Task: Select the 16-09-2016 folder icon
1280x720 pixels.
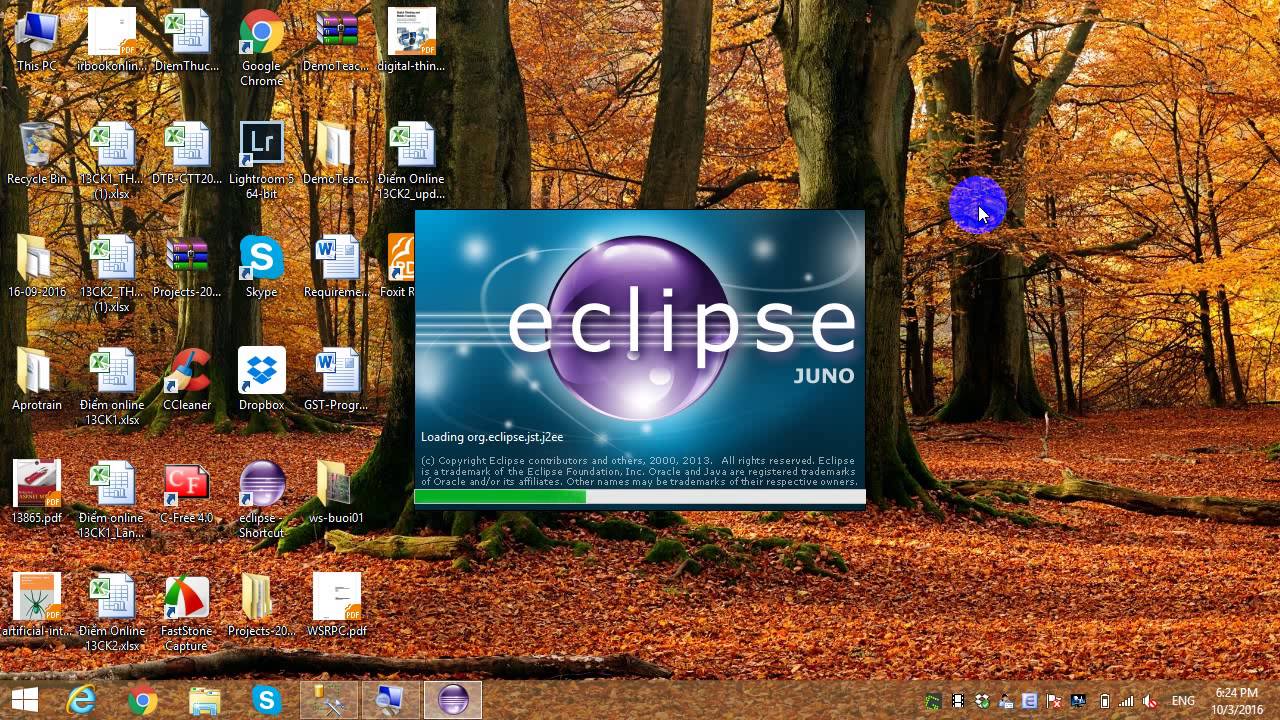Action: pos(37,266)
